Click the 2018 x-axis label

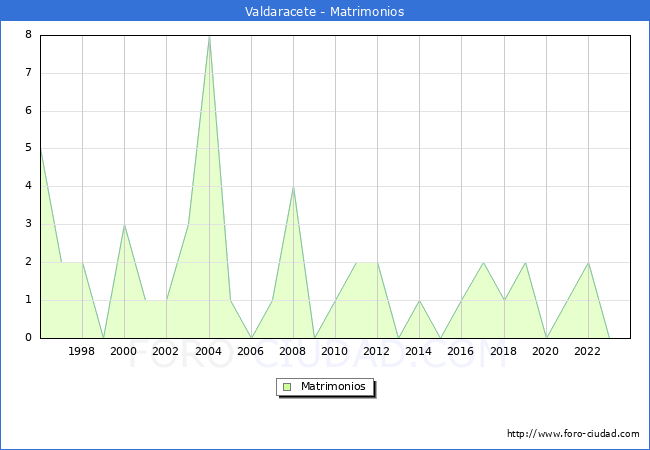pyautogui.click(x=503, y=351)
